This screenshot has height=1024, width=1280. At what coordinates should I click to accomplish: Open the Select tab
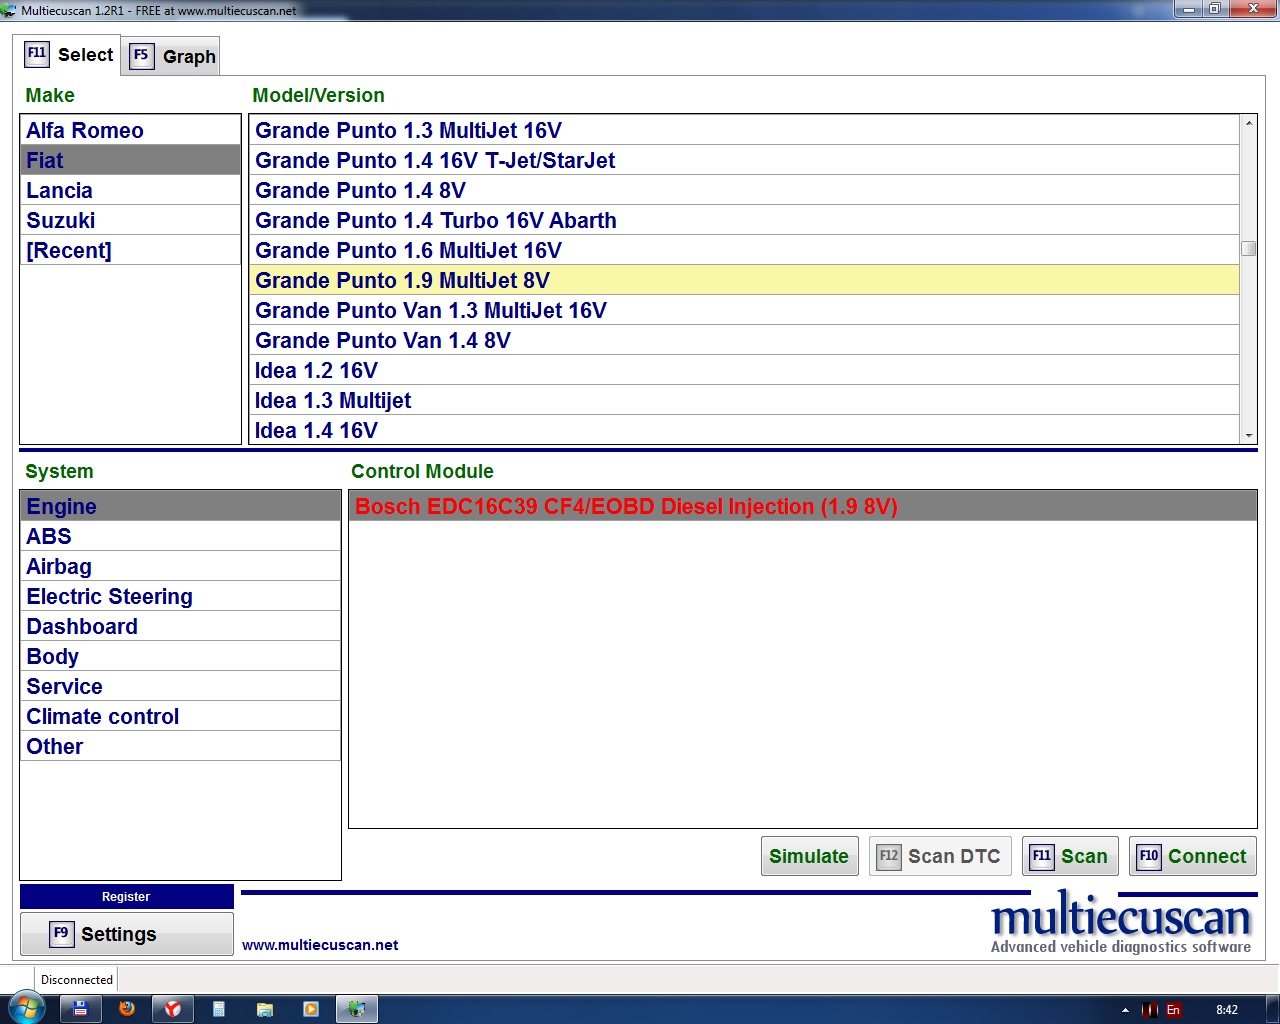pos(69,55)
